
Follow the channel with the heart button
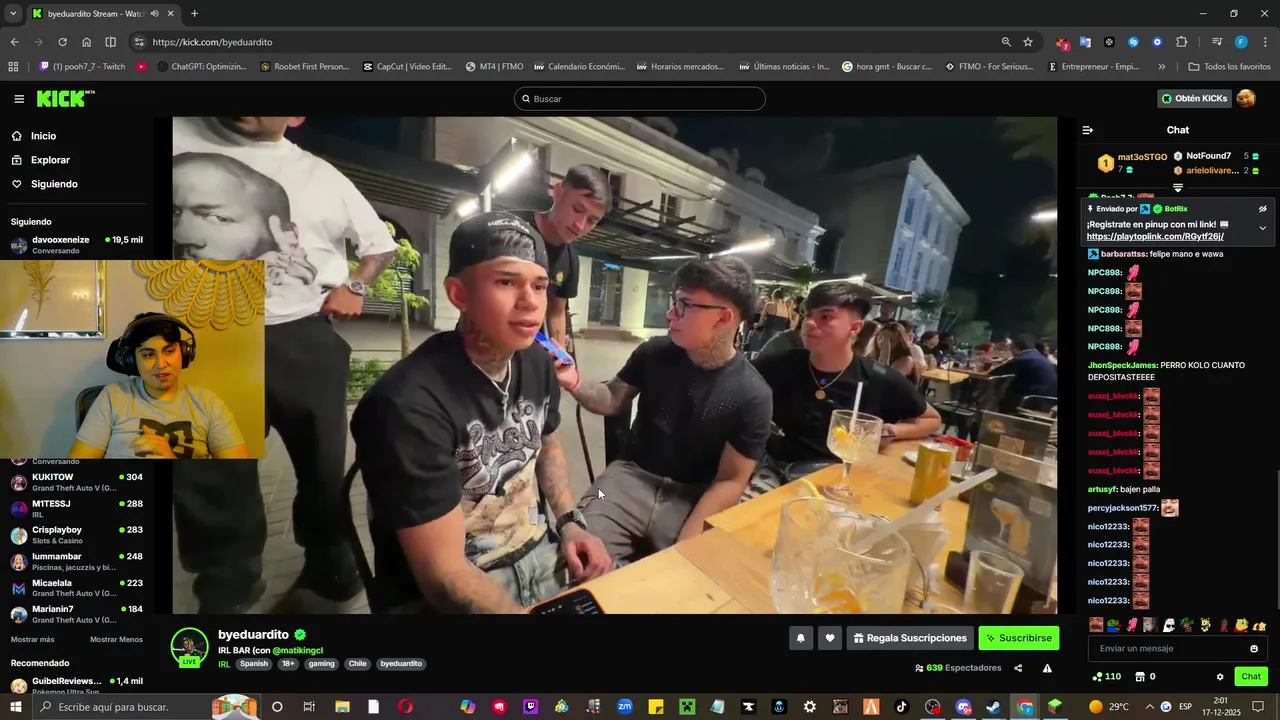click(x=829, y=638)
